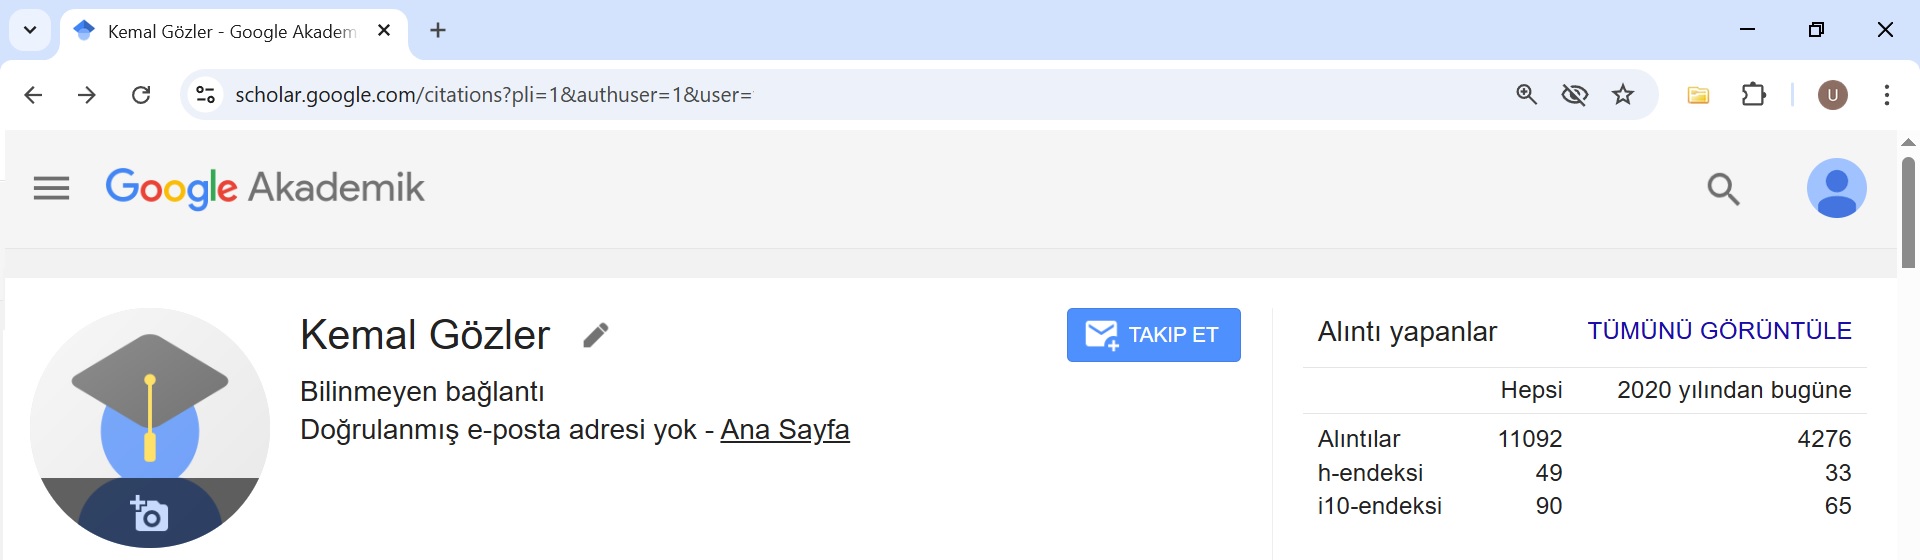Add a profile photo via the camera icon
Screen dimensions: 1920x560
pos(149,513)
